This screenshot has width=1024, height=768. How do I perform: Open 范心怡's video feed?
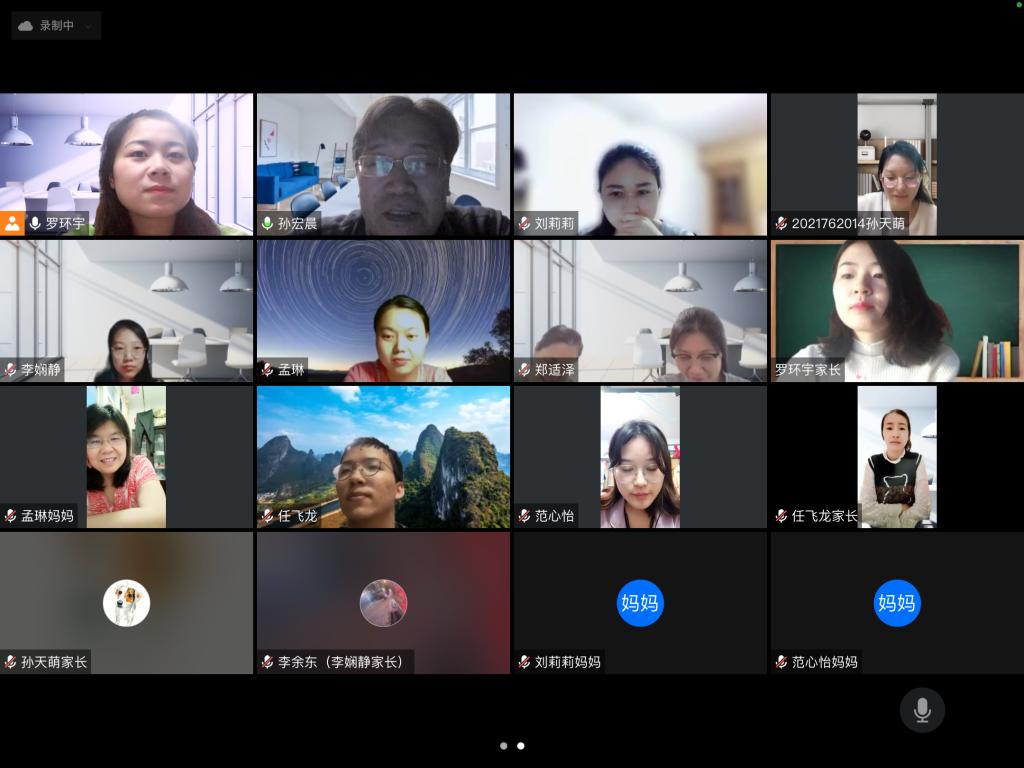pos(640,456)
